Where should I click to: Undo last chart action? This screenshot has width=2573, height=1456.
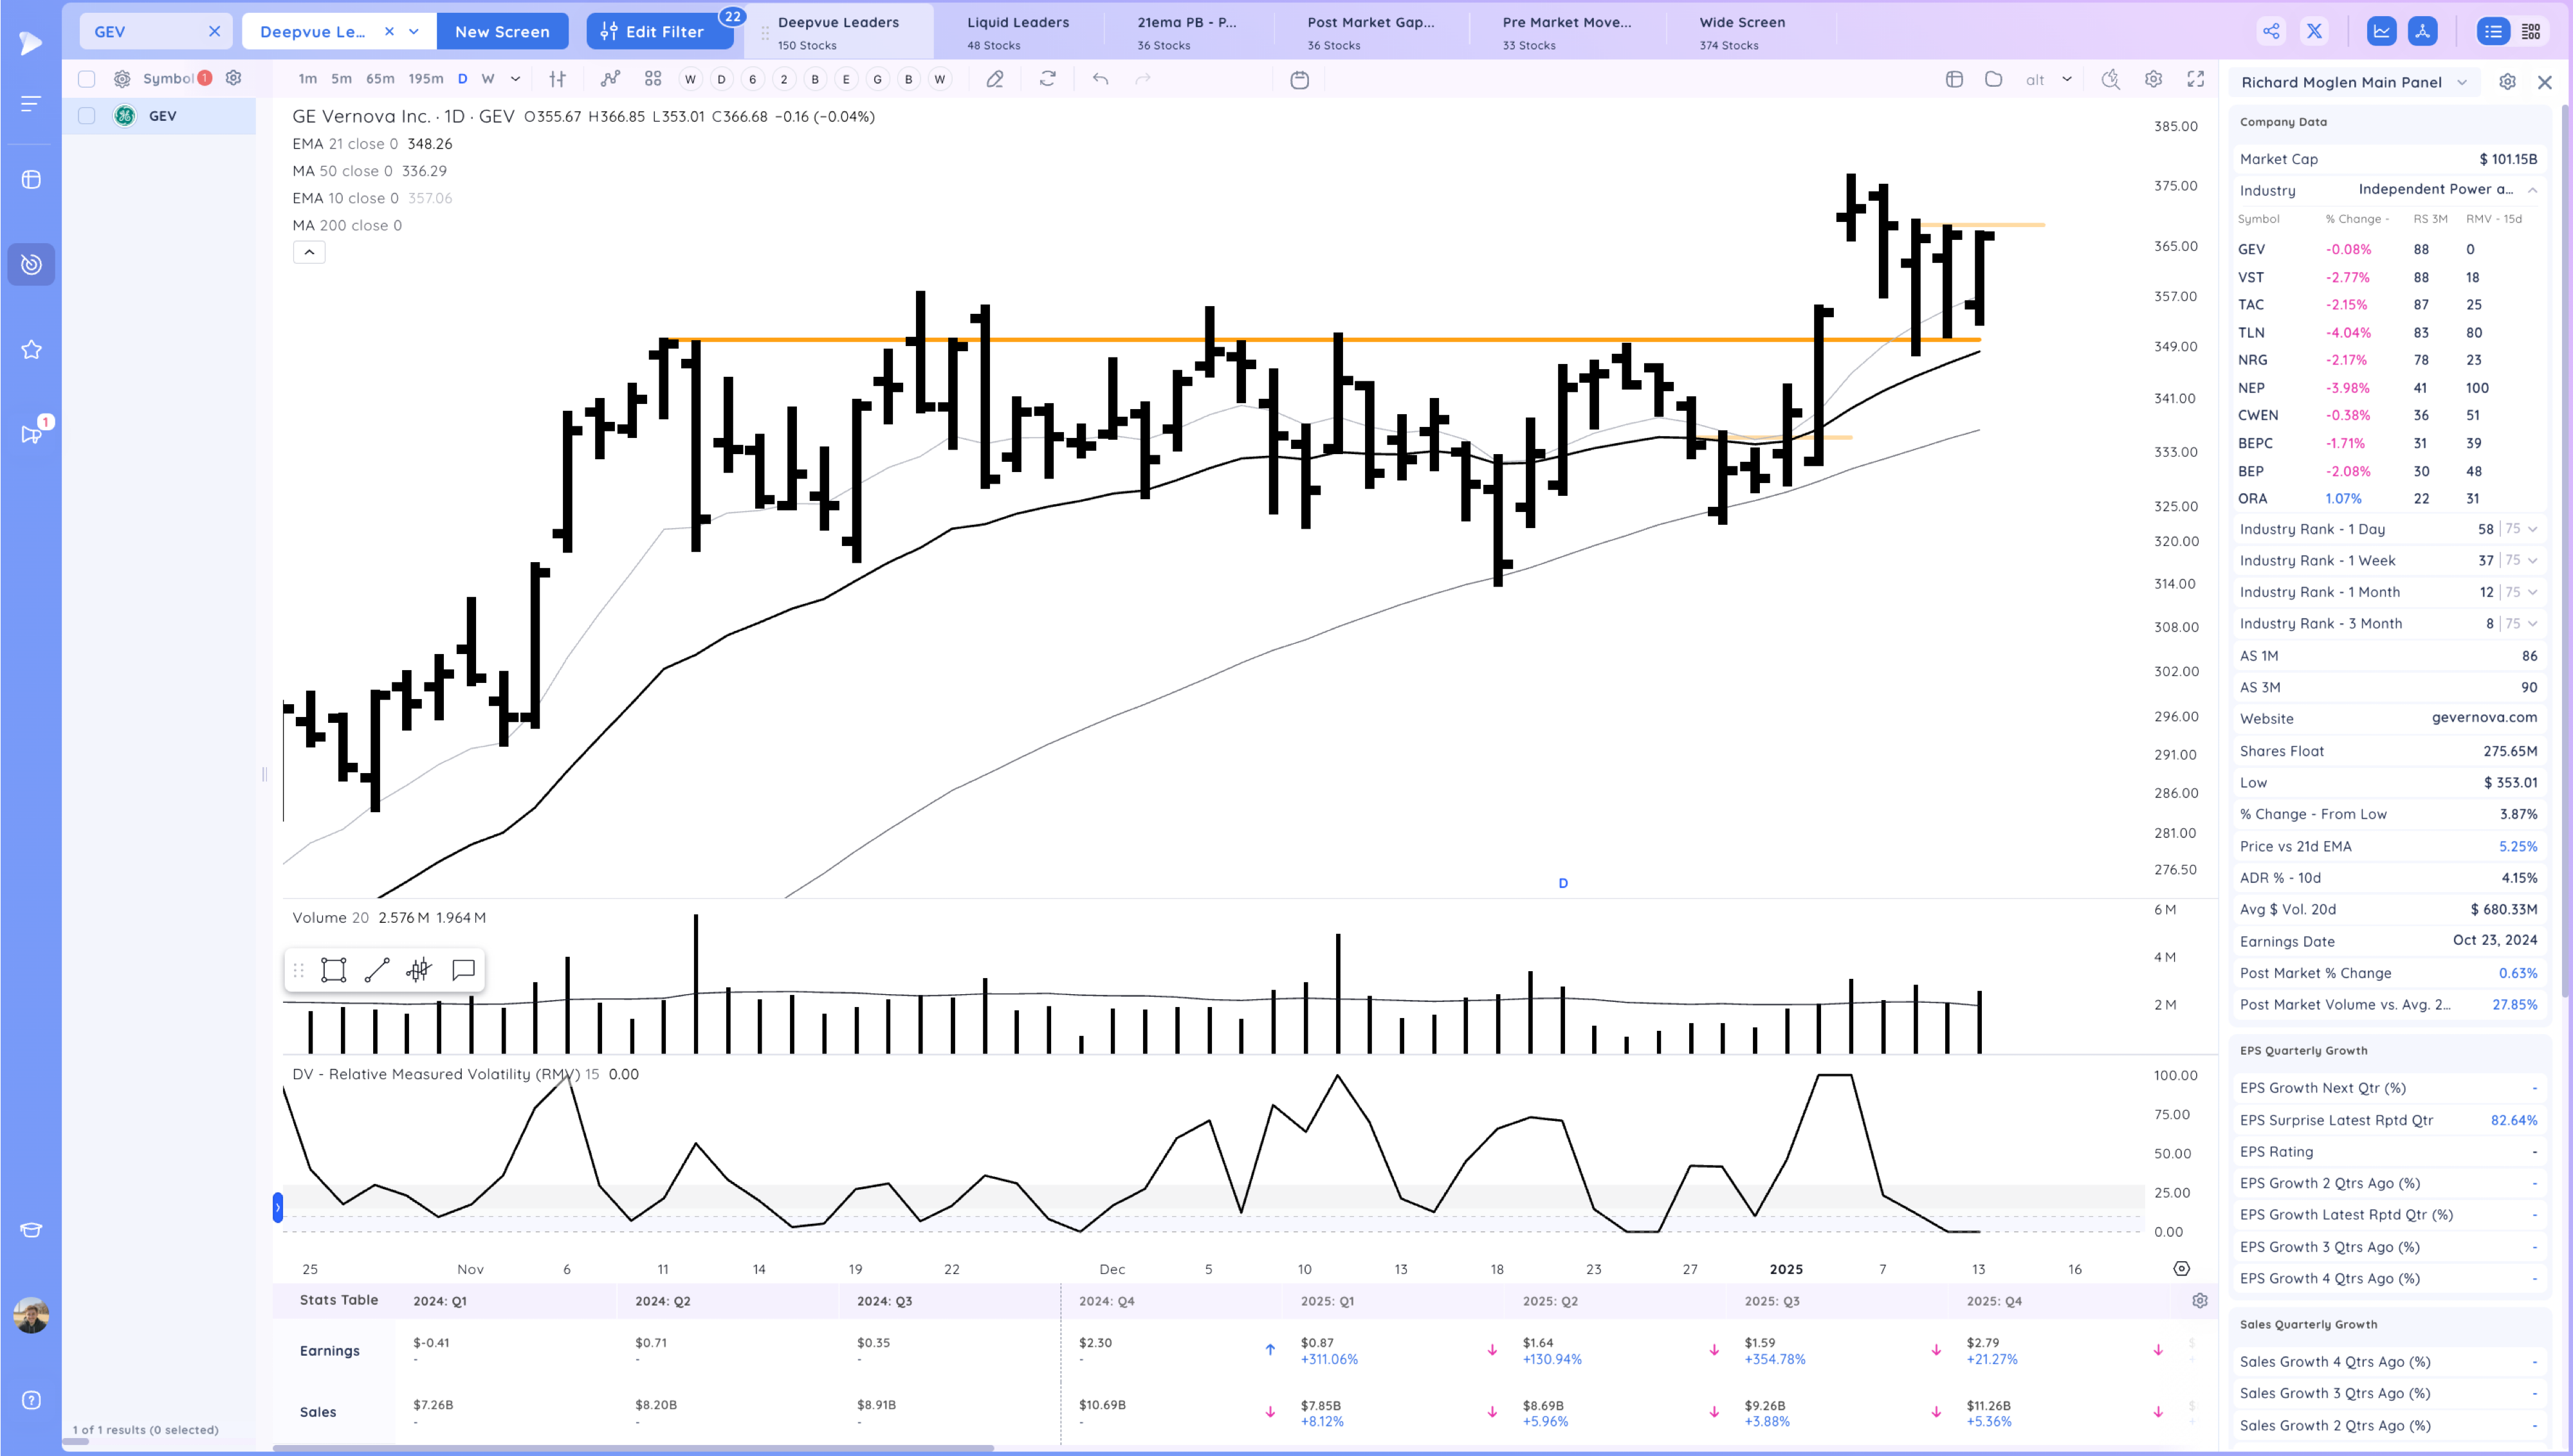point(1100,79)
